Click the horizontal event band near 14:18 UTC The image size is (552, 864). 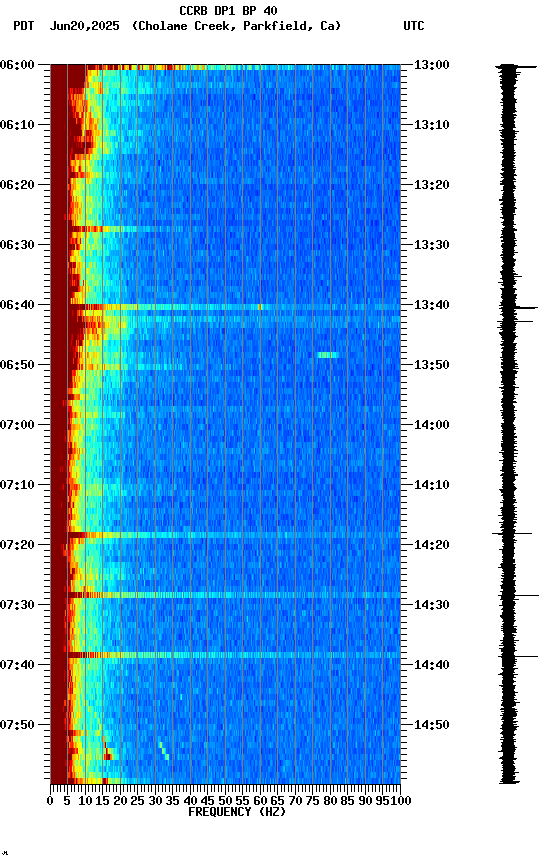234,535
